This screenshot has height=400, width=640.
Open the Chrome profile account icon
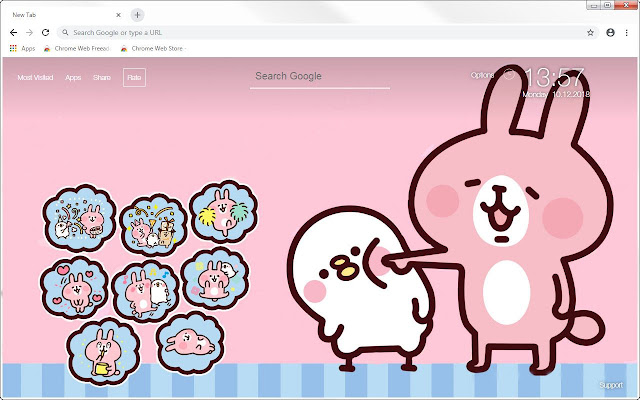click(610, 33)
